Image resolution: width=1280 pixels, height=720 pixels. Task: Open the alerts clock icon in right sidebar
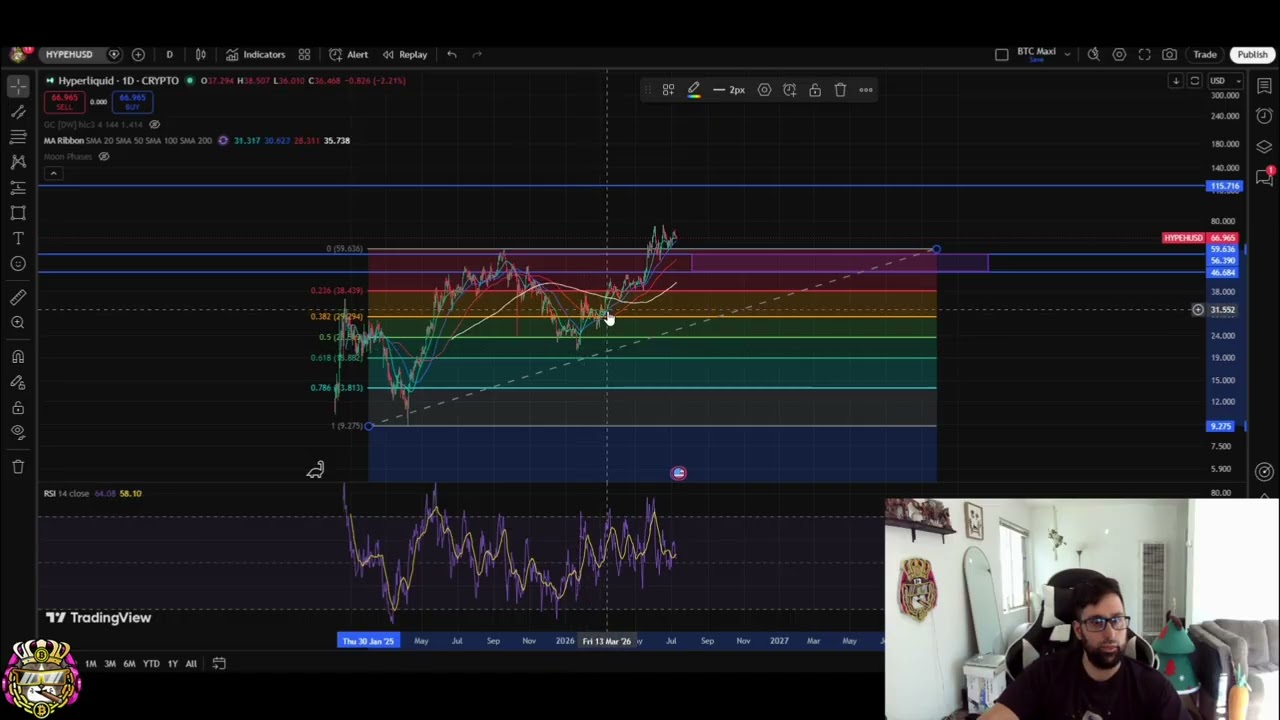point(1264,116)
